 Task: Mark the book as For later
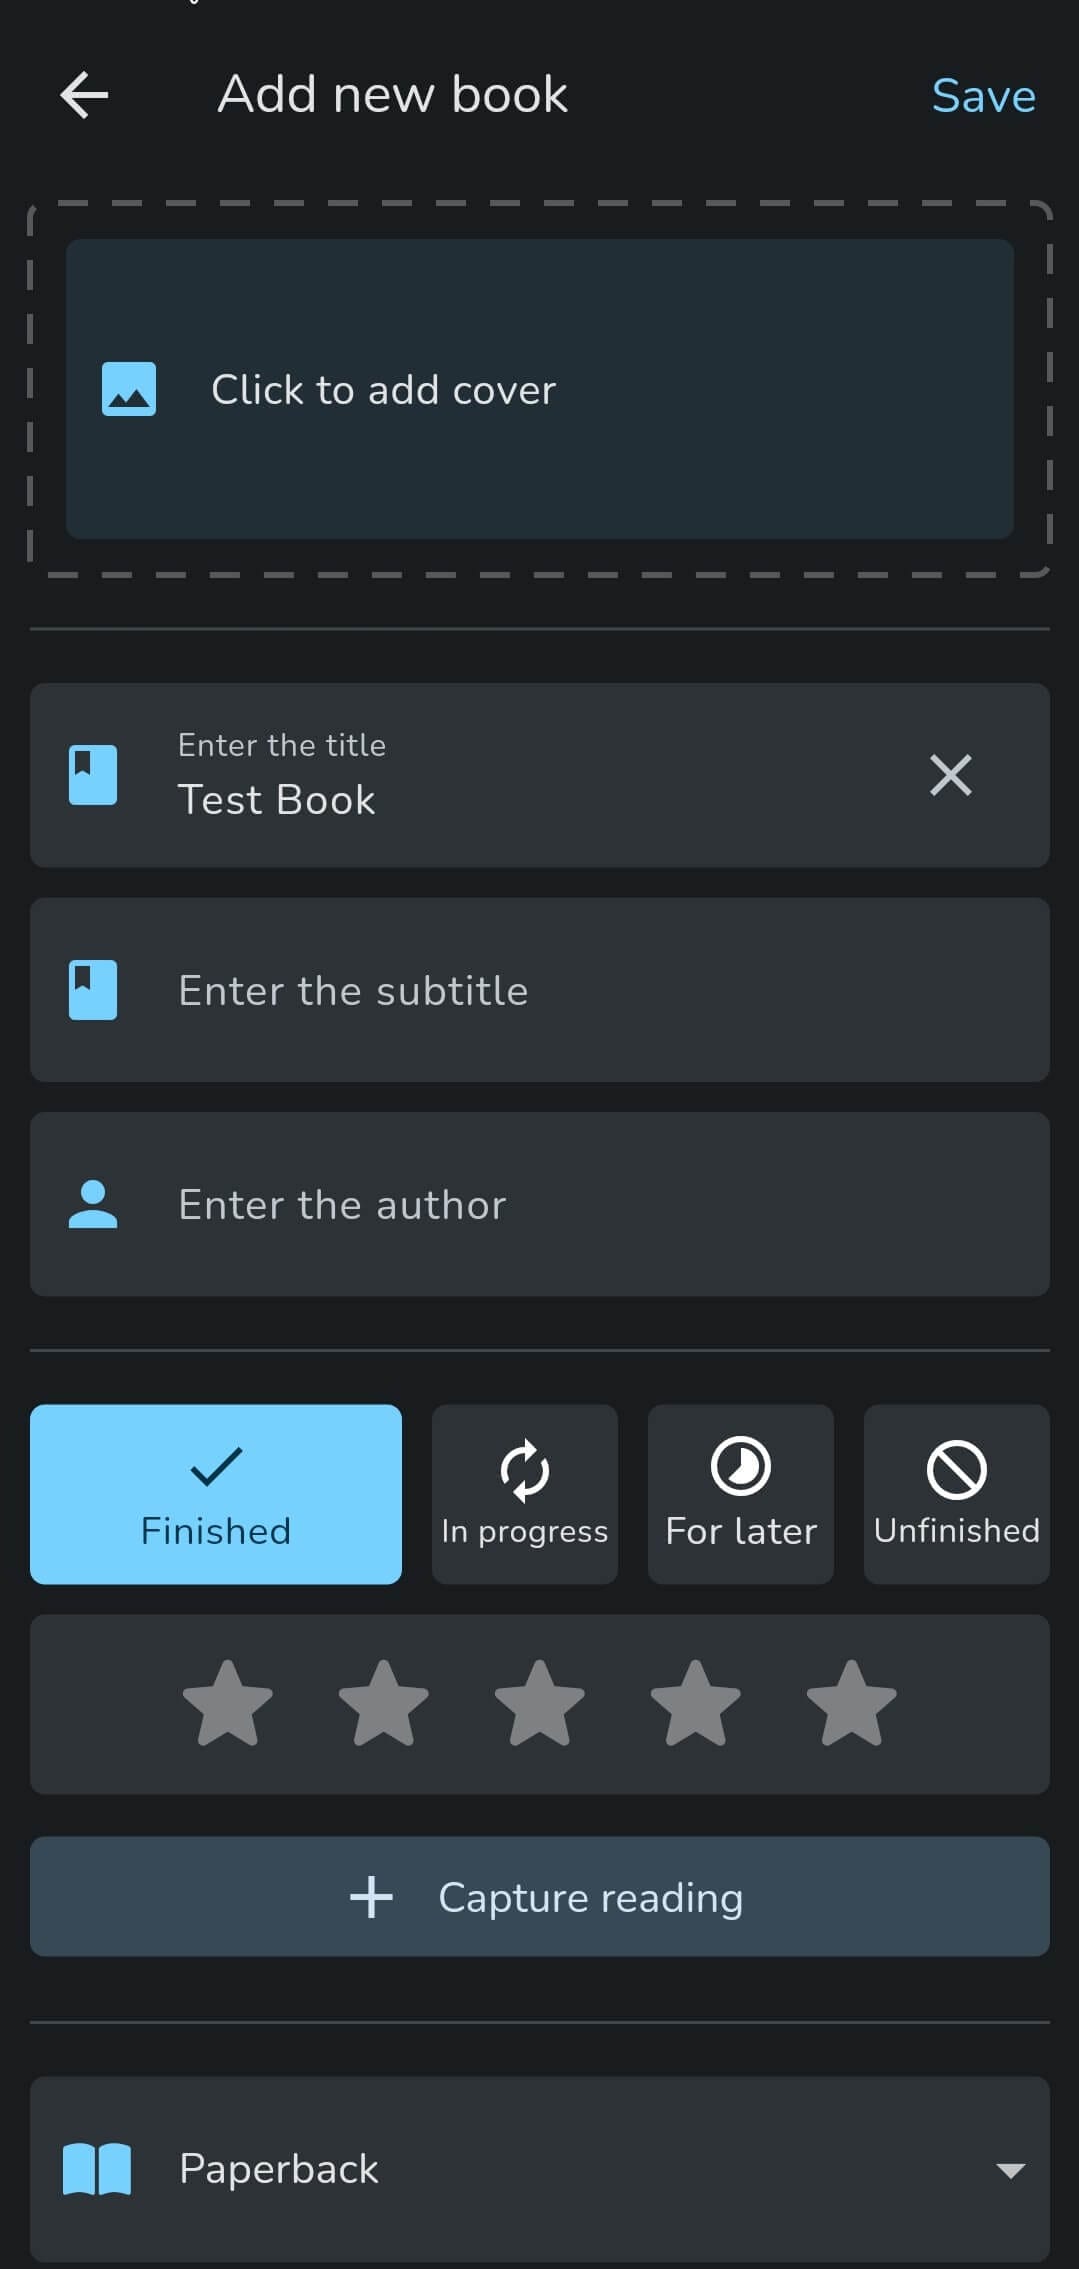(x=741, y=1494)
